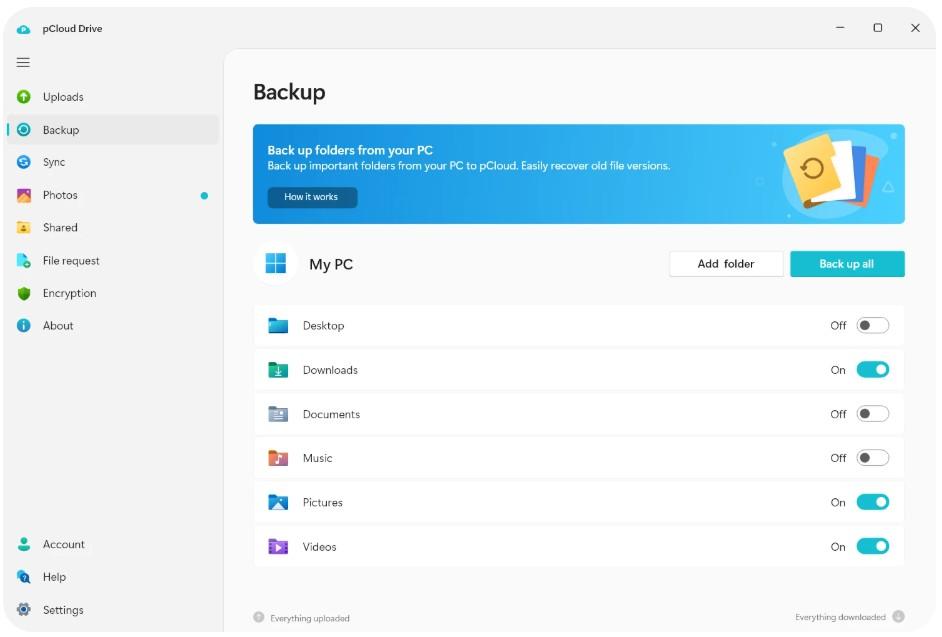Click the How it works button
The width and height of the screenshot is (942, 637).
312,197
